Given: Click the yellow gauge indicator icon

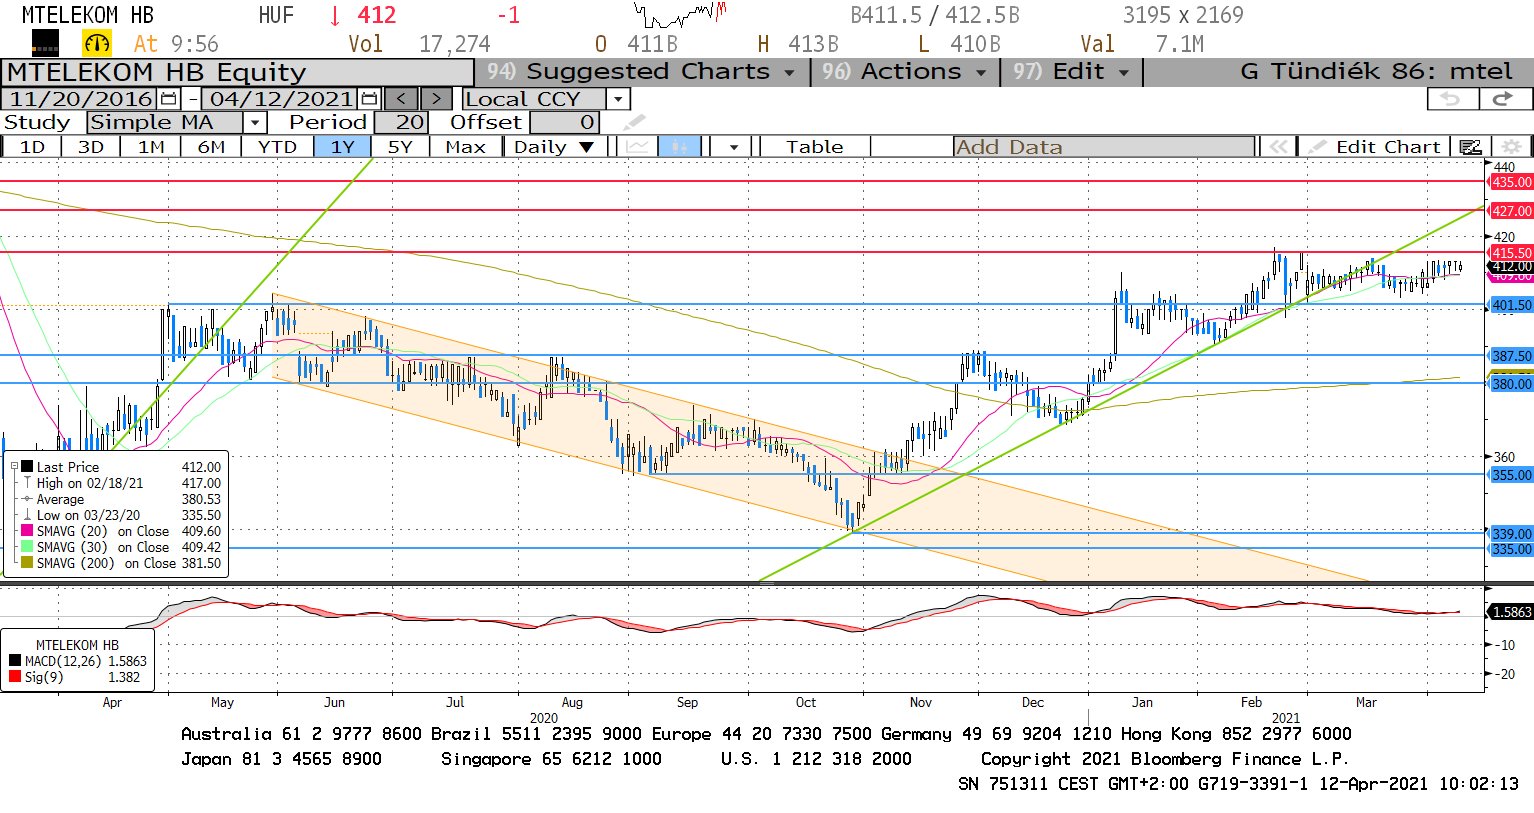Looking at the screenshot, I should [x=97, y=43].
